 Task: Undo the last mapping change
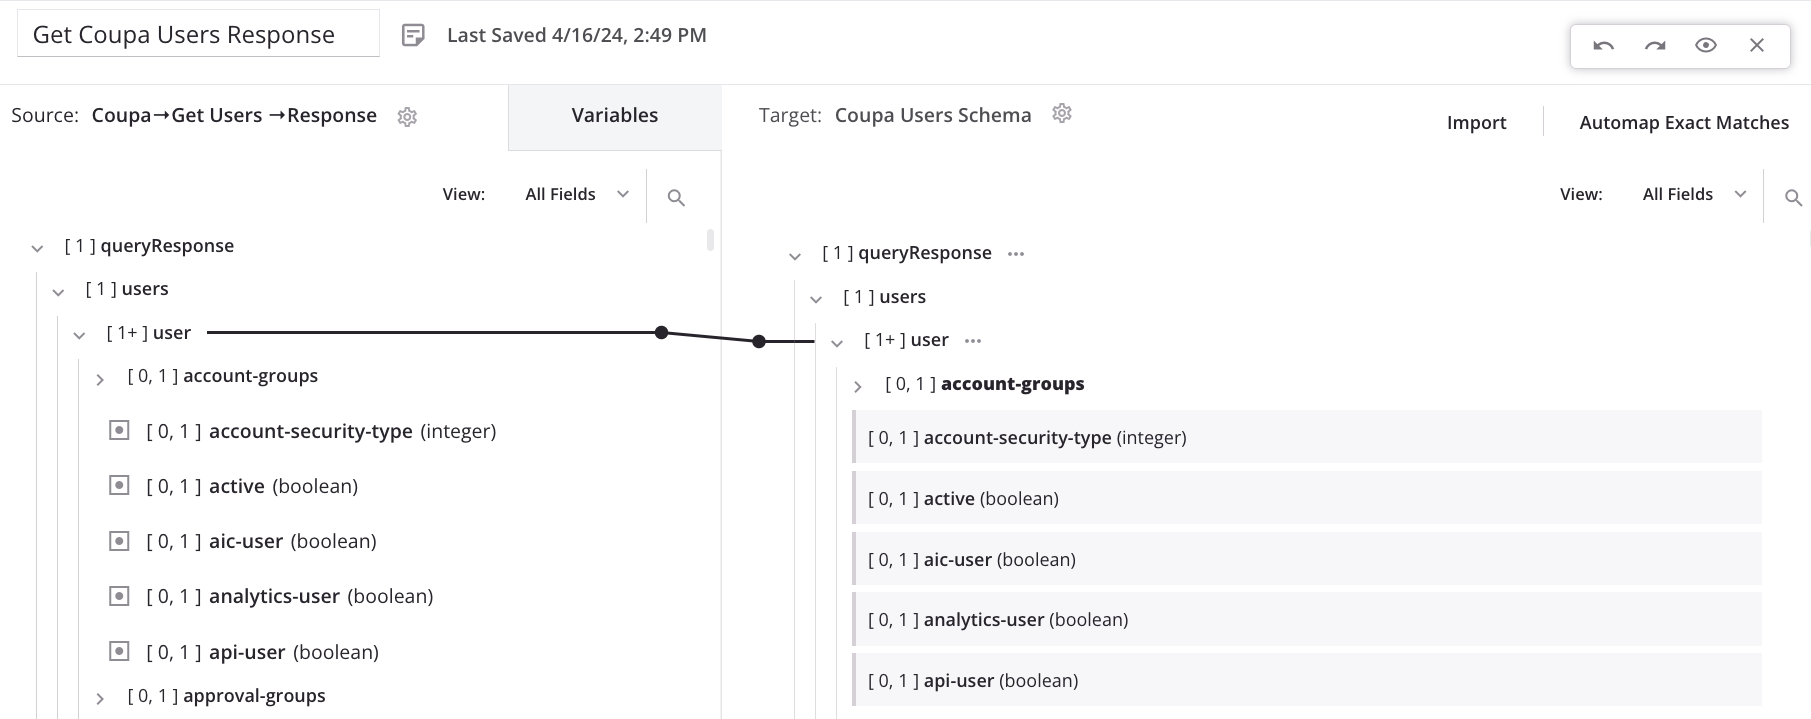point(1603,45)
